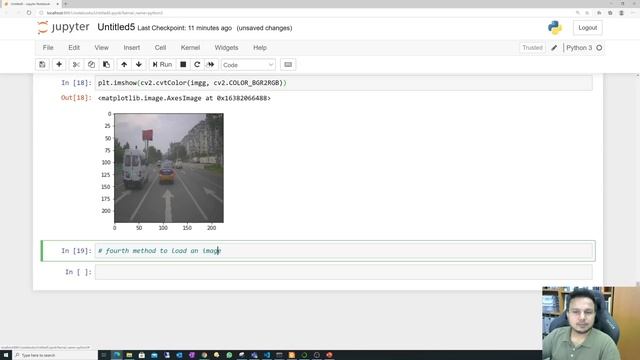Screen dimensions: 640x360
Task: Click the taskbar search box
Action: [55, 355]
